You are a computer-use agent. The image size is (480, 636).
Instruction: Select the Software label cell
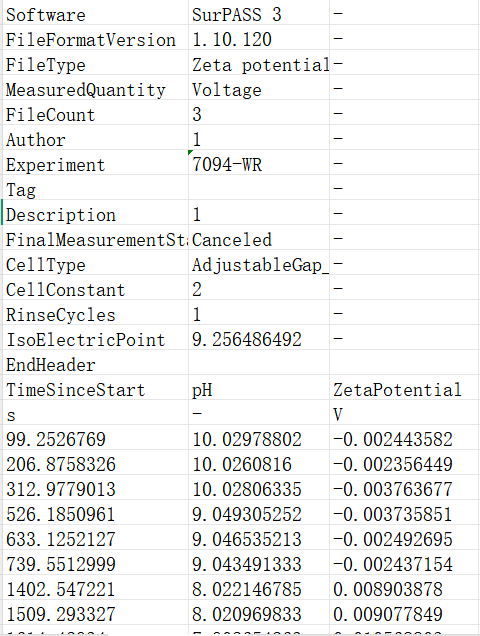coord(95,13)
